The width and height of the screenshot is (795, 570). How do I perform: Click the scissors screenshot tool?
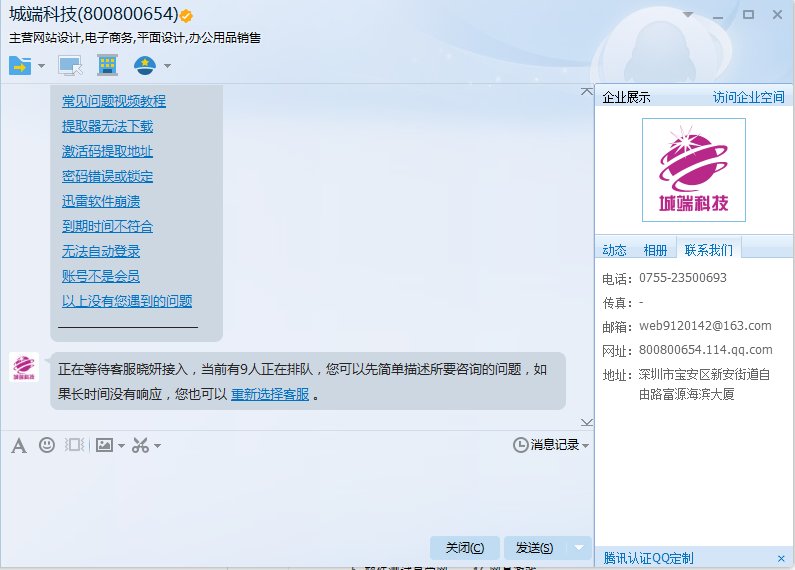click(140, 445)
